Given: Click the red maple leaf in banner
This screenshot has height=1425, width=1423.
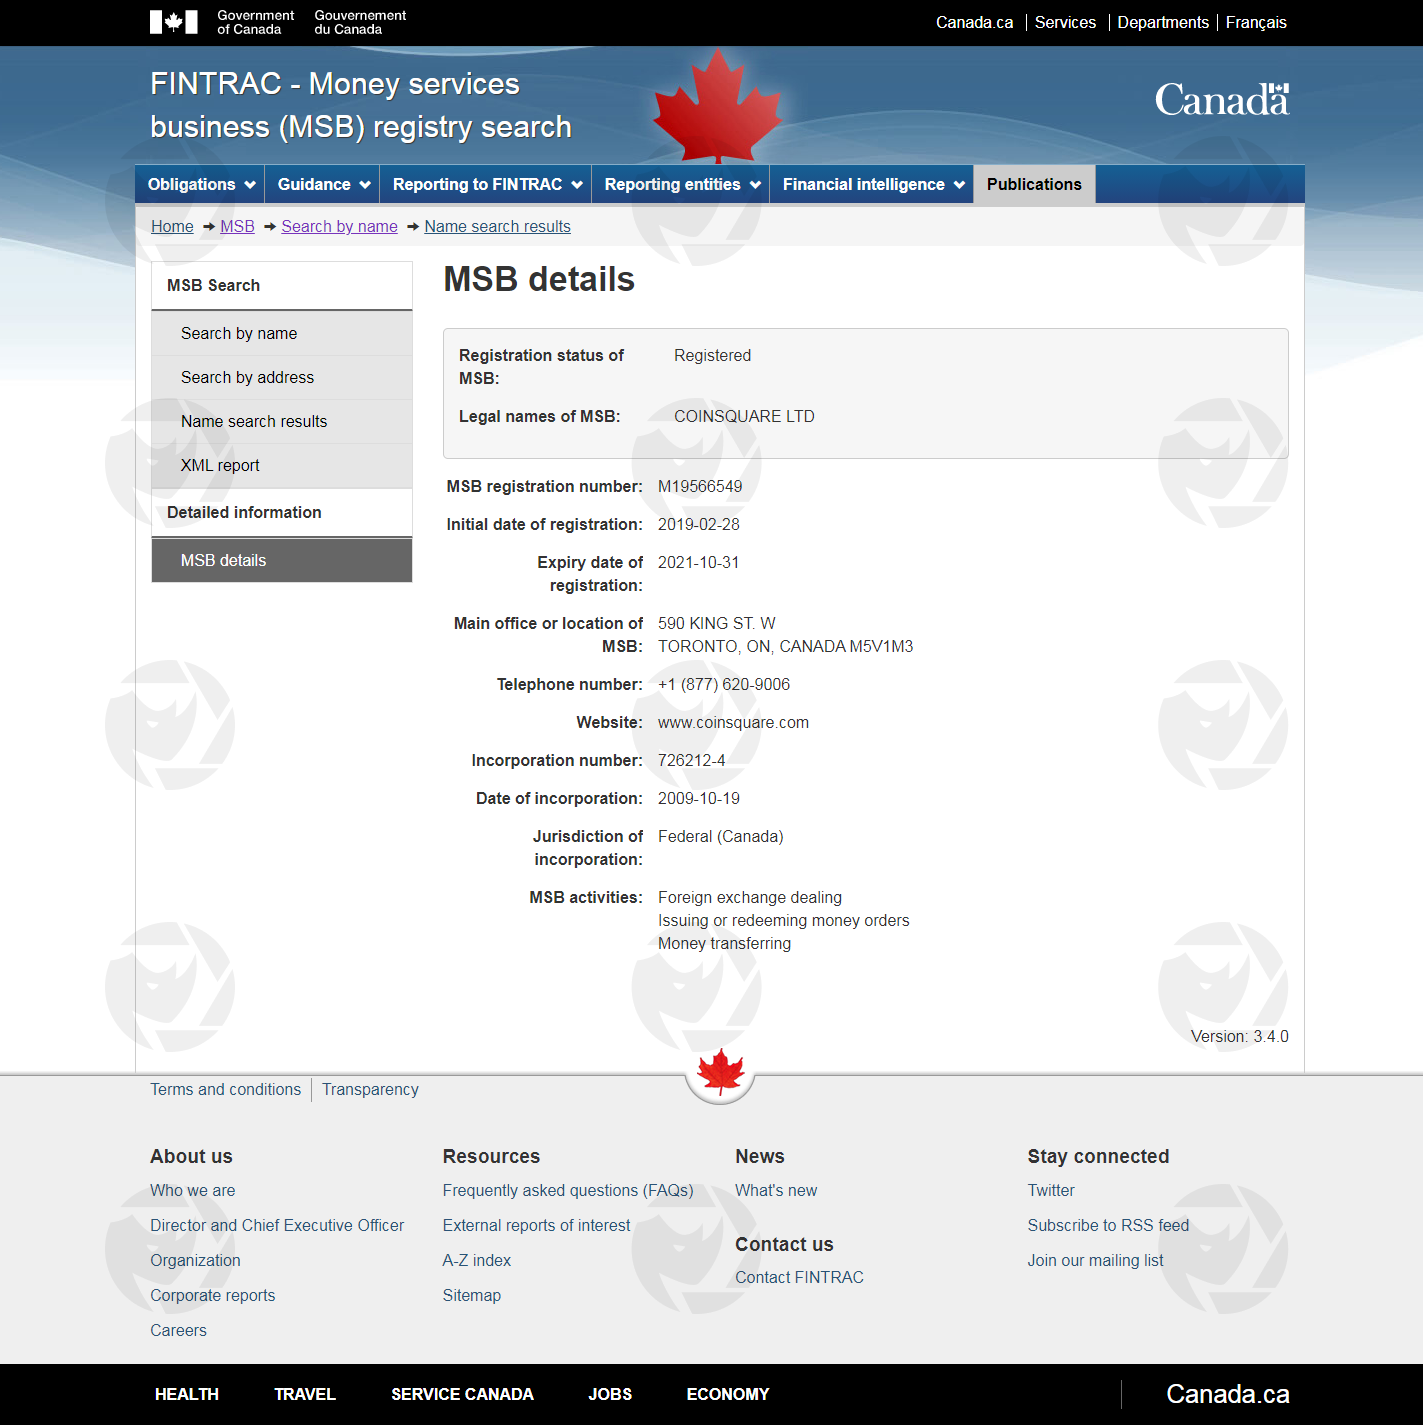Looking at the screenshot, I should [717, 107].
